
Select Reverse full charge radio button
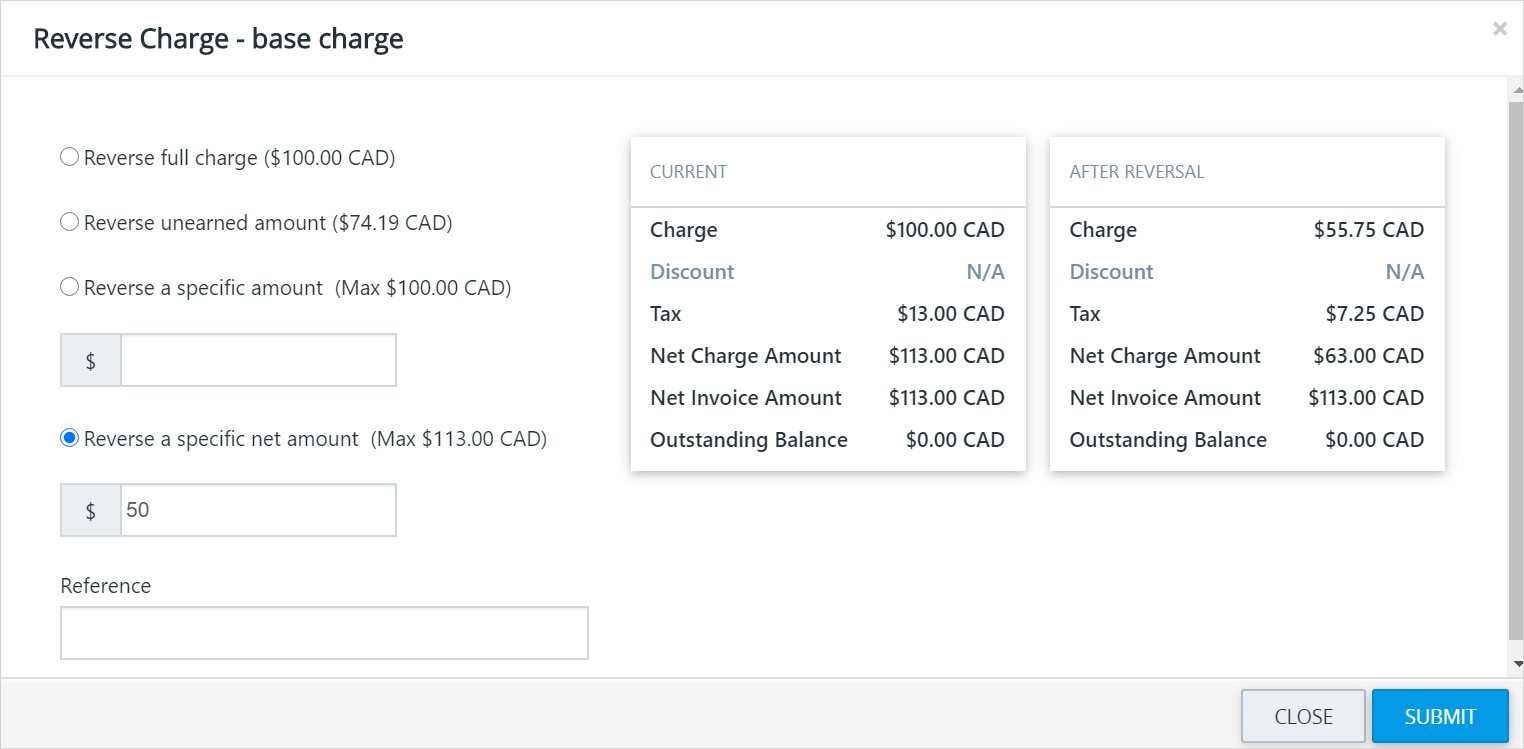coord(69,157)
